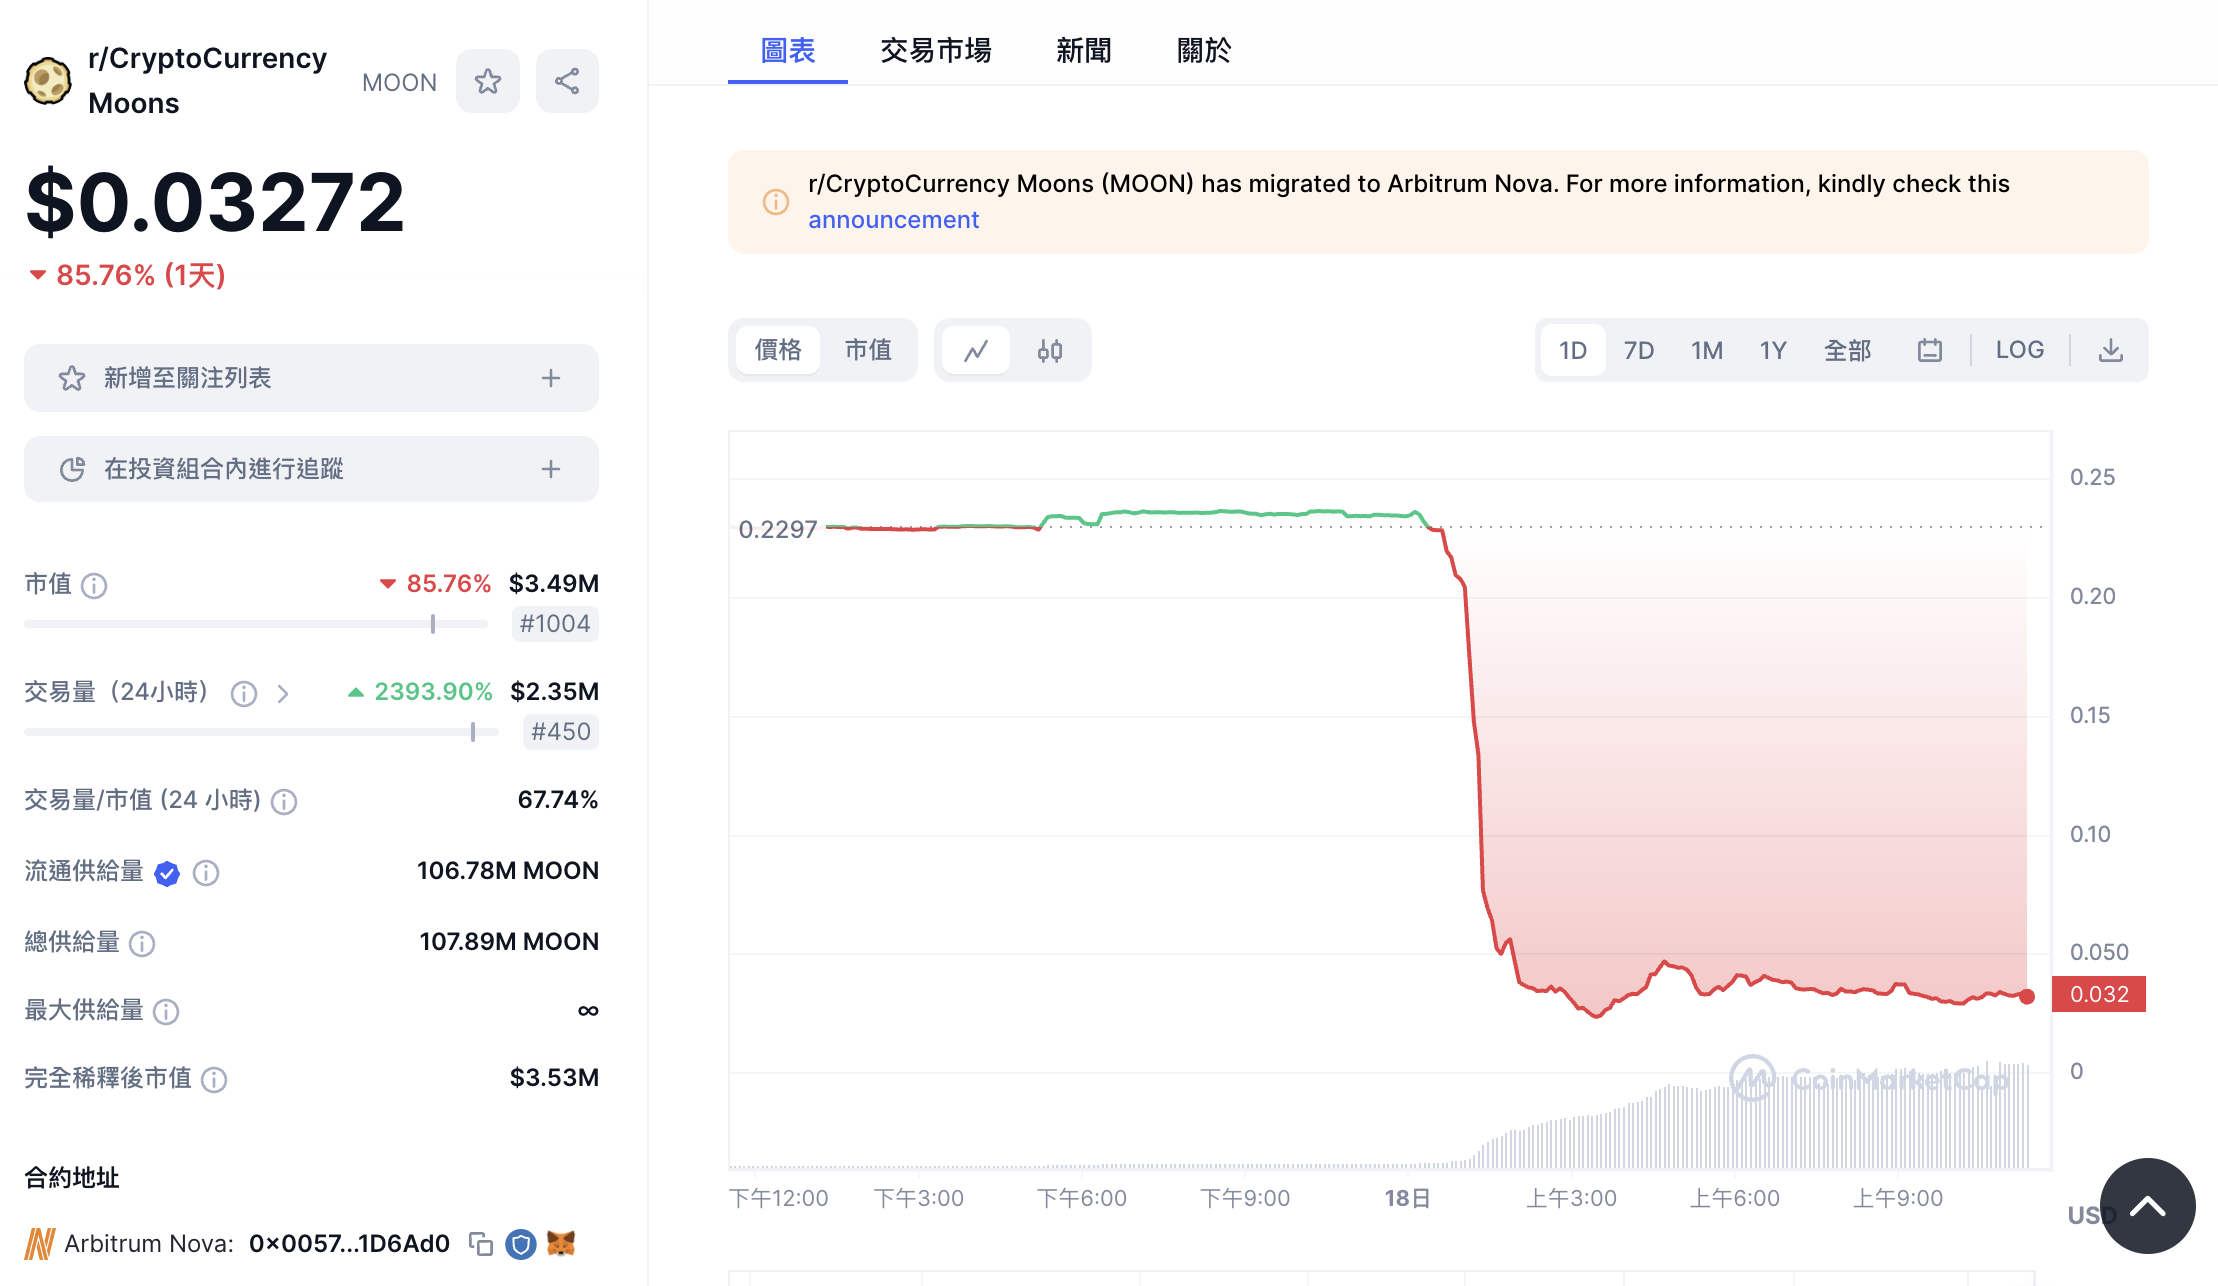2218x1286 pixels.
Task: Expand 交易量(24小時) chevron arrow
Action: point(283,693)
